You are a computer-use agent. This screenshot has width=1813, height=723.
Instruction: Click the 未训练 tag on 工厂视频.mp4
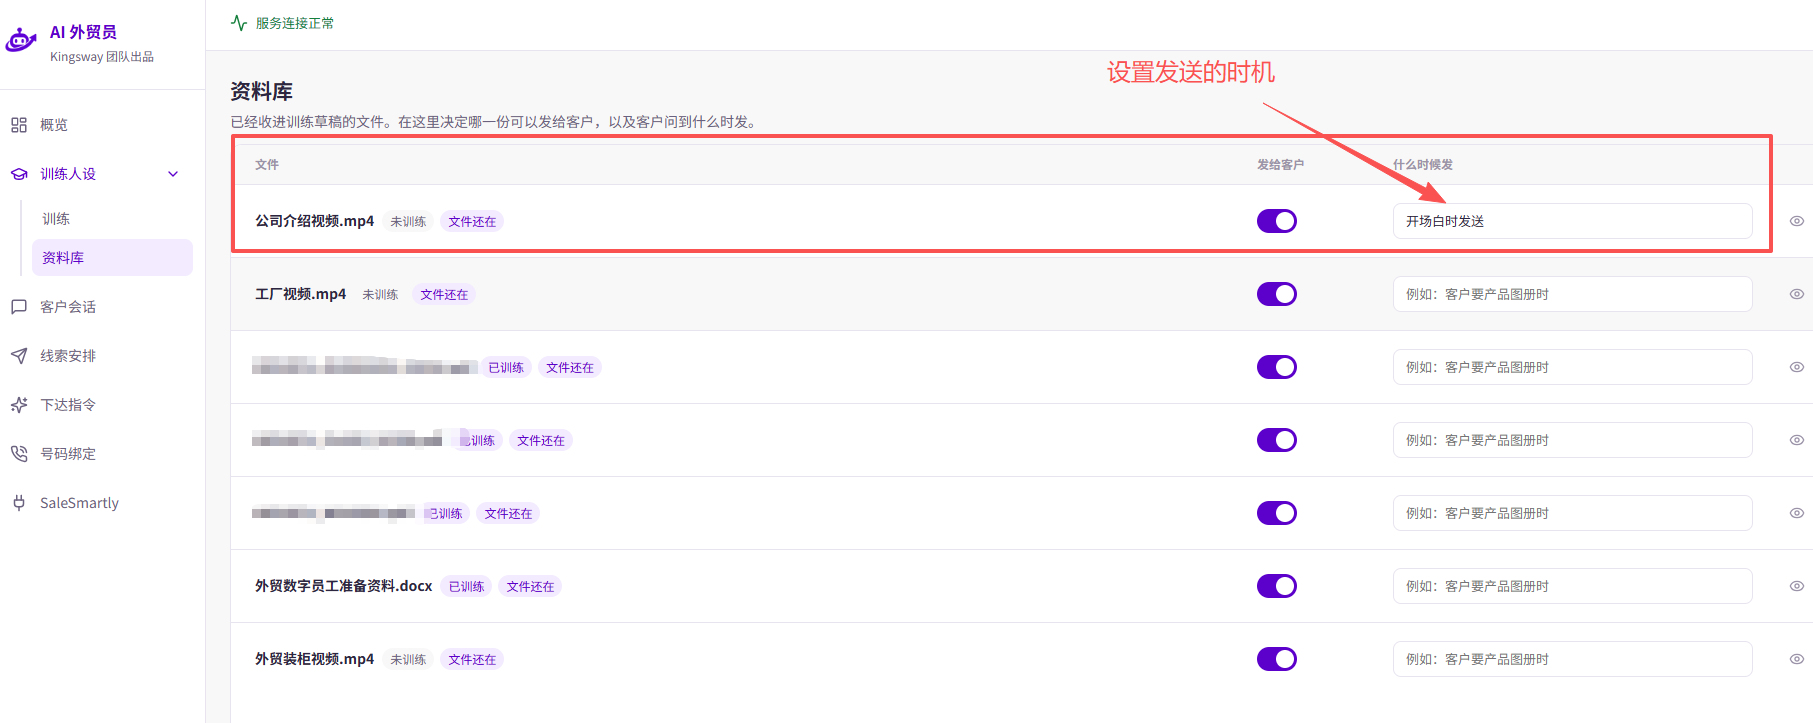point(380,295)
